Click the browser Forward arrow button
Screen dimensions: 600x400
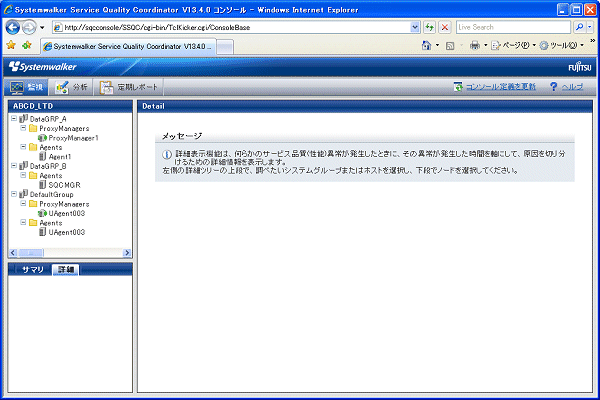(x=29, y=27)
